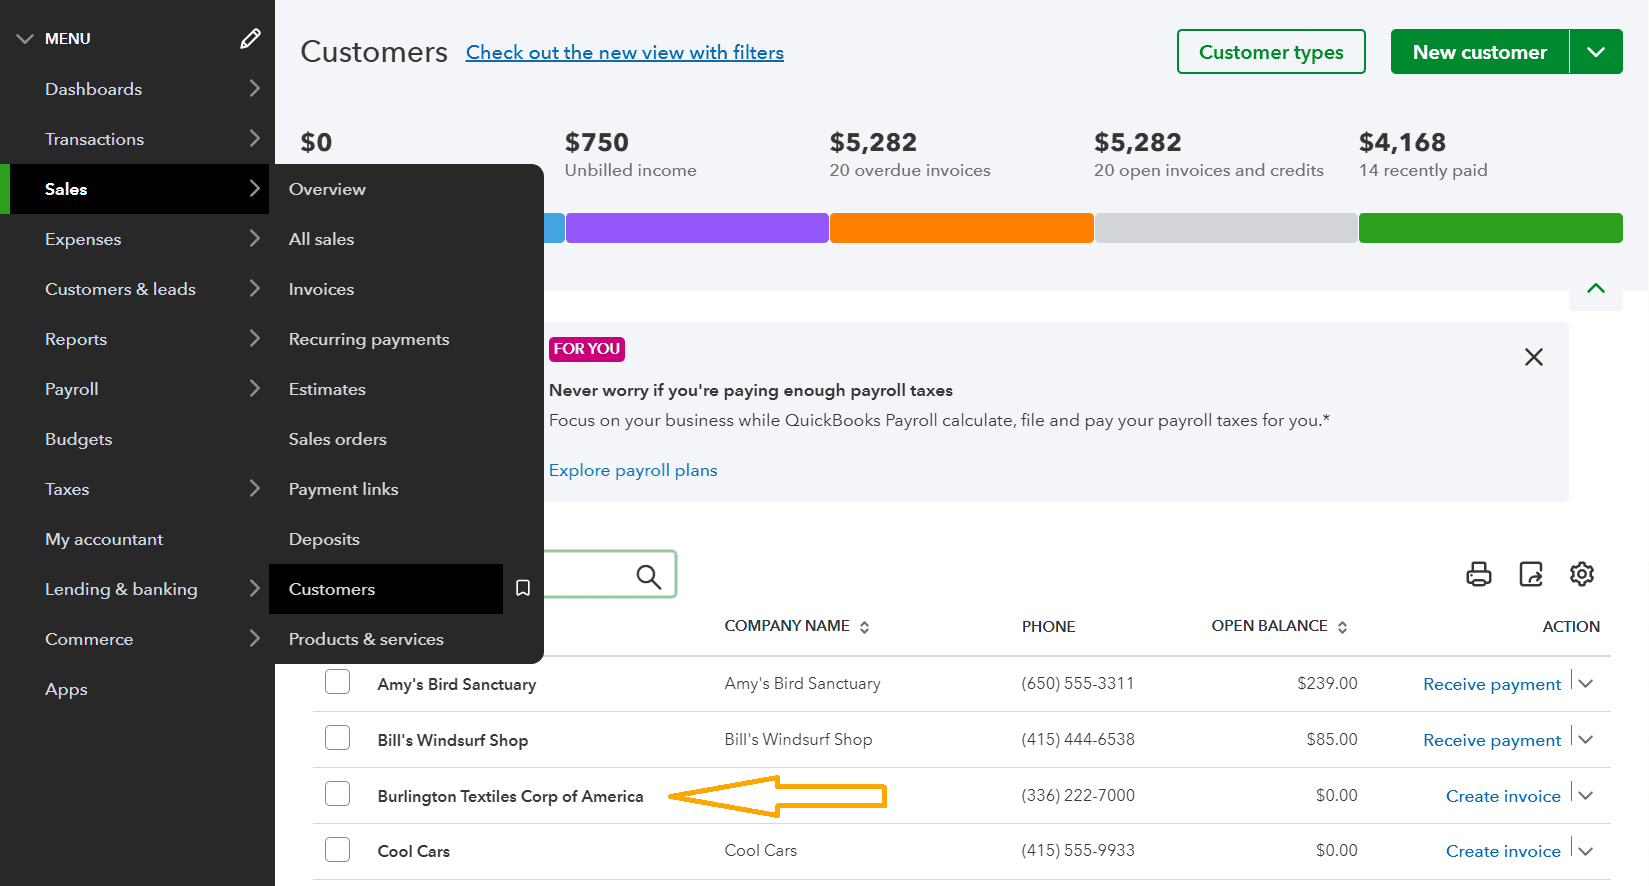The image size is (1649, 886).
Task: Open the Customers submenu item
Action: [386, 589]
